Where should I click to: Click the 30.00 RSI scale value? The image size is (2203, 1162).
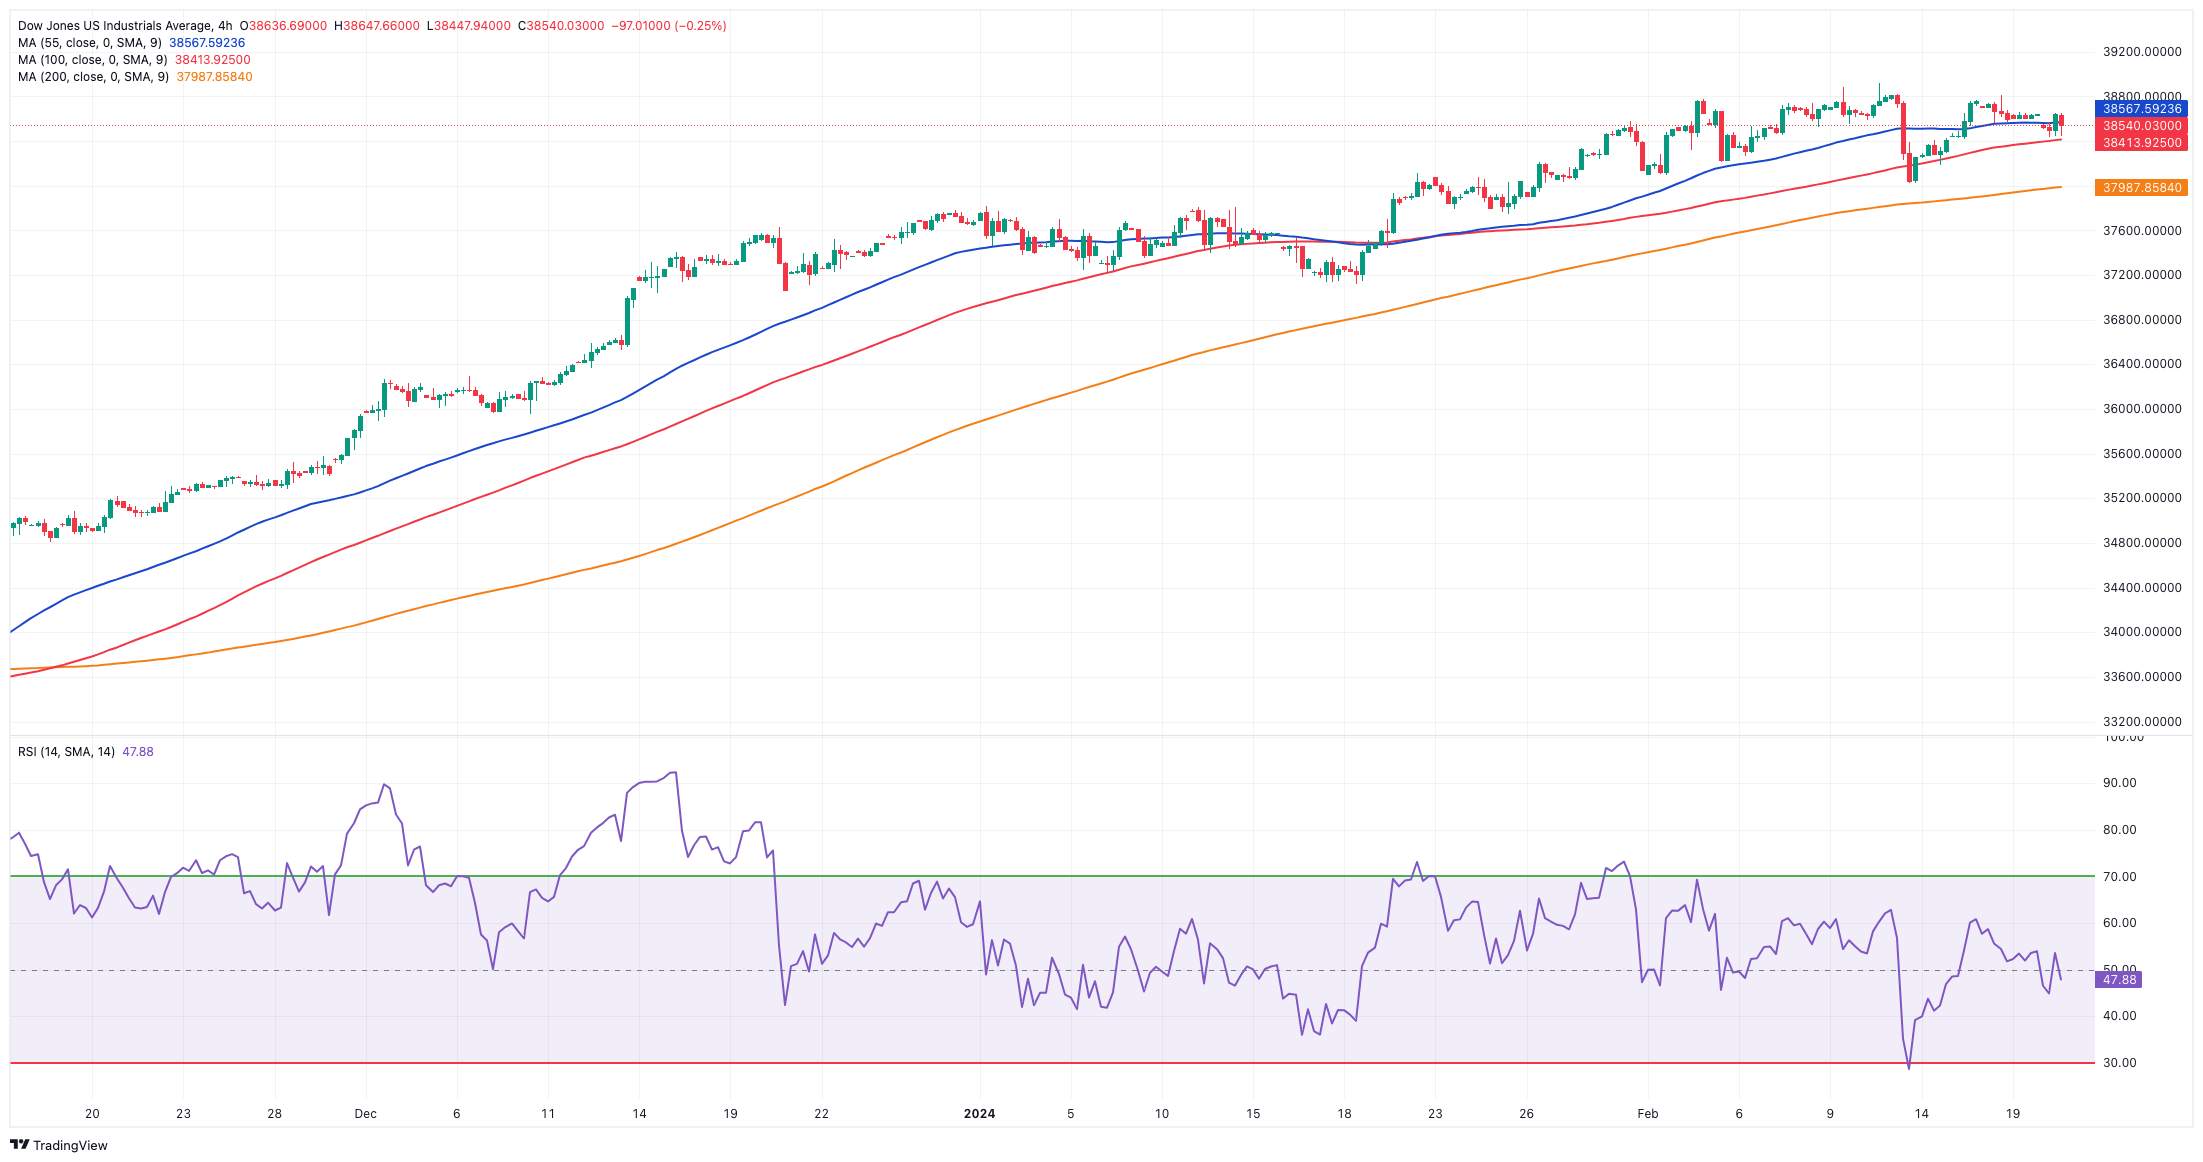(x=2120, y=1063)
